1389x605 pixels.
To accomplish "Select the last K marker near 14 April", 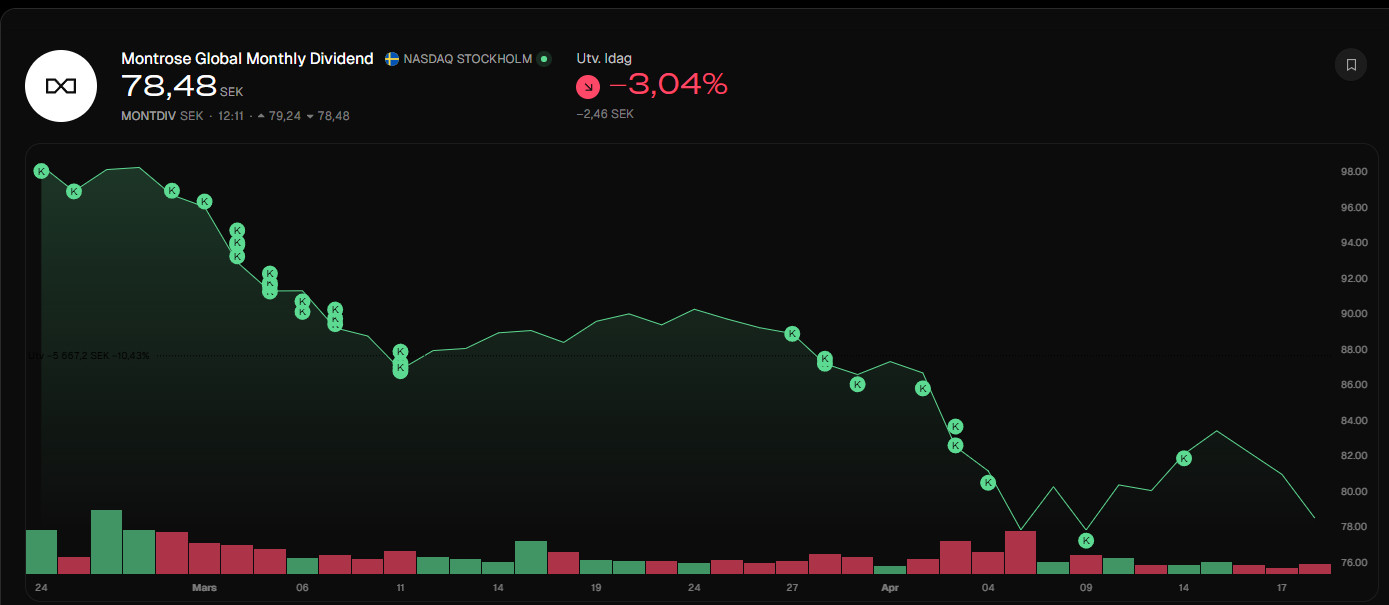I will 1184,458.
